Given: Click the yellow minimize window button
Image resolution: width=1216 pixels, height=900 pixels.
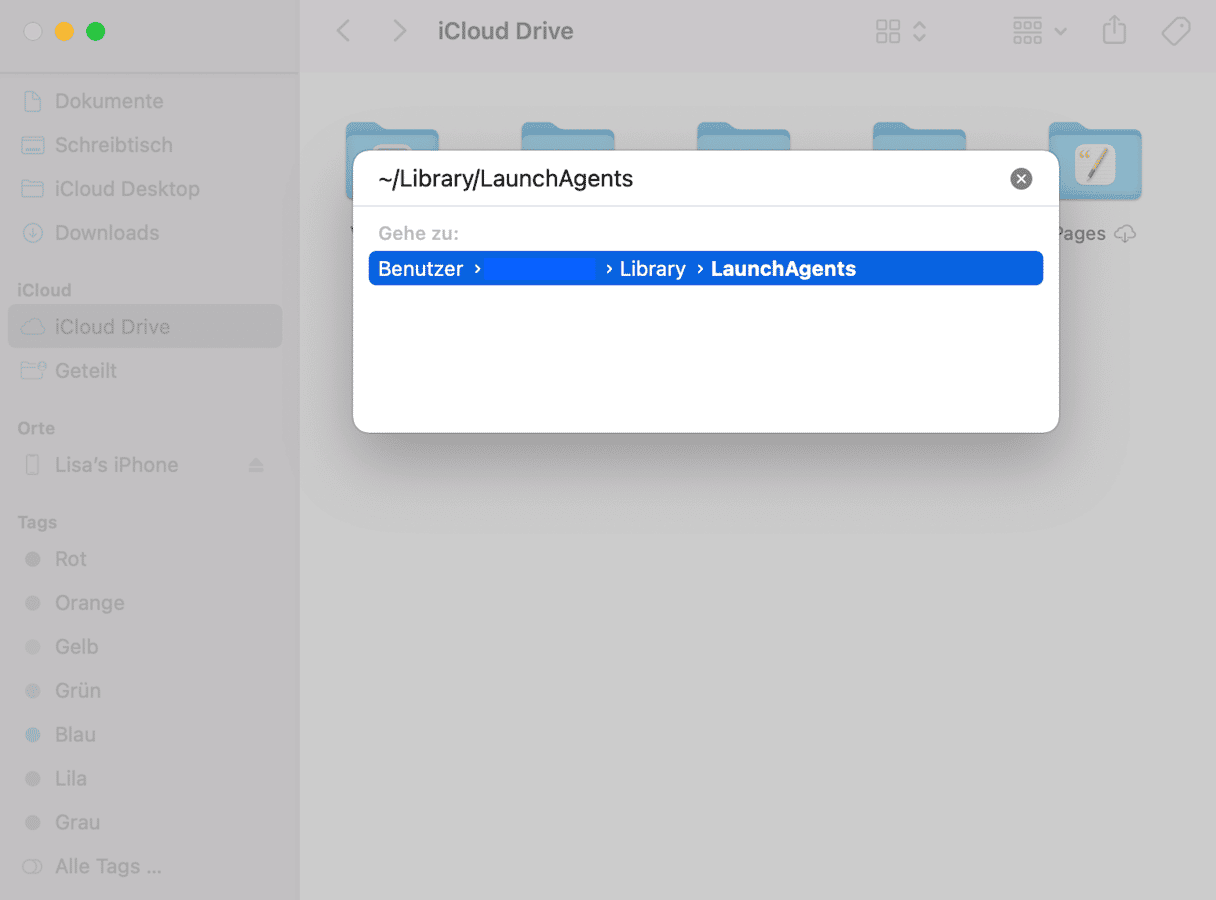Looking at the screenshot, I should click(x=64, y=32).
